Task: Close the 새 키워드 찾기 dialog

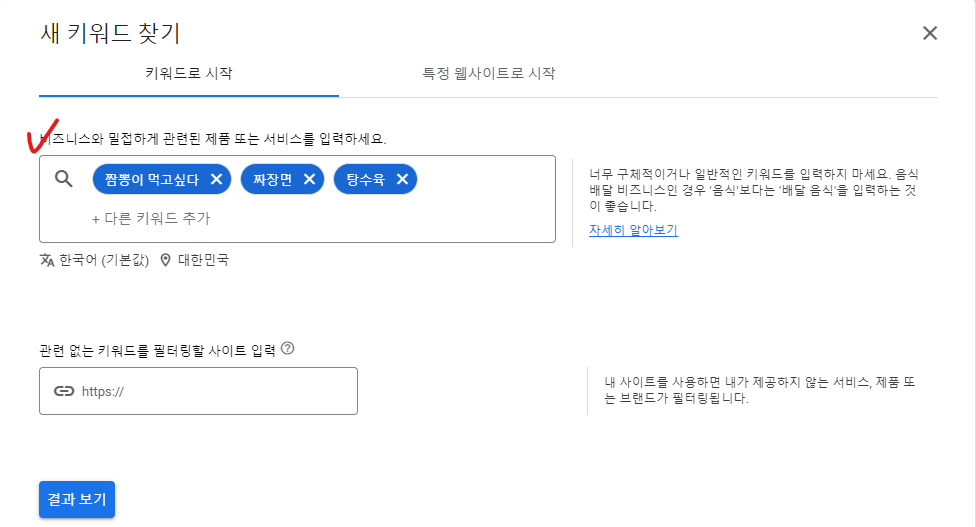Action: pyautogui.click(x=930, y=33)
